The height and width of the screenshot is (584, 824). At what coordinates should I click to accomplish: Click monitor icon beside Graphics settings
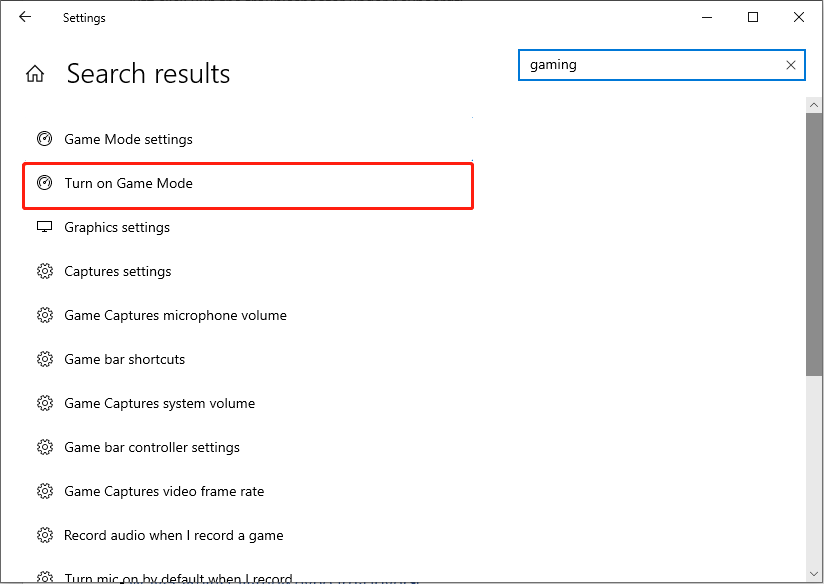click(45, 227)
